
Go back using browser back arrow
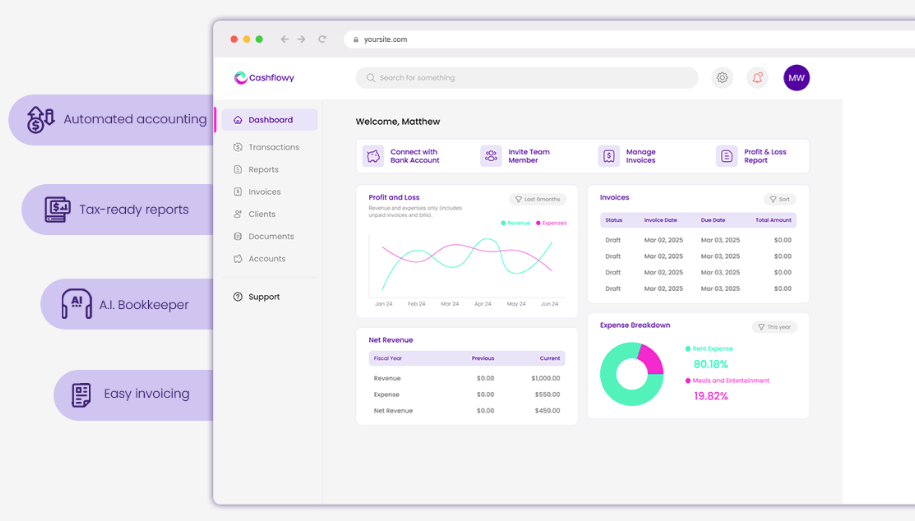point(285,39)
